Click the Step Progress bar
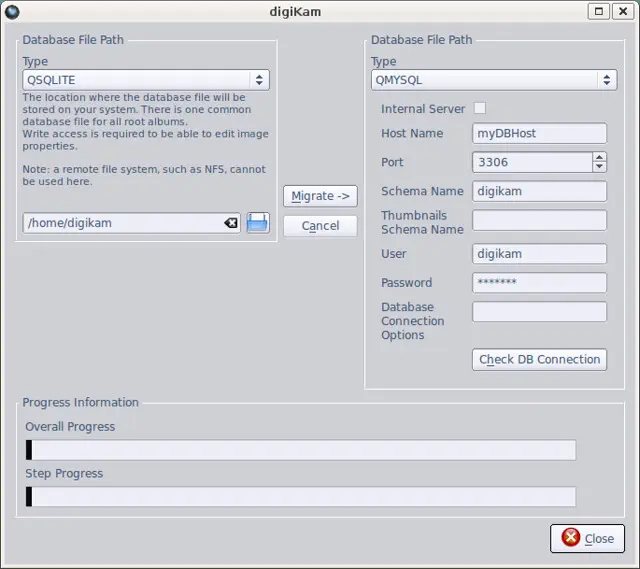Screen dimensions: 640x569 click(x=300, y=497)
